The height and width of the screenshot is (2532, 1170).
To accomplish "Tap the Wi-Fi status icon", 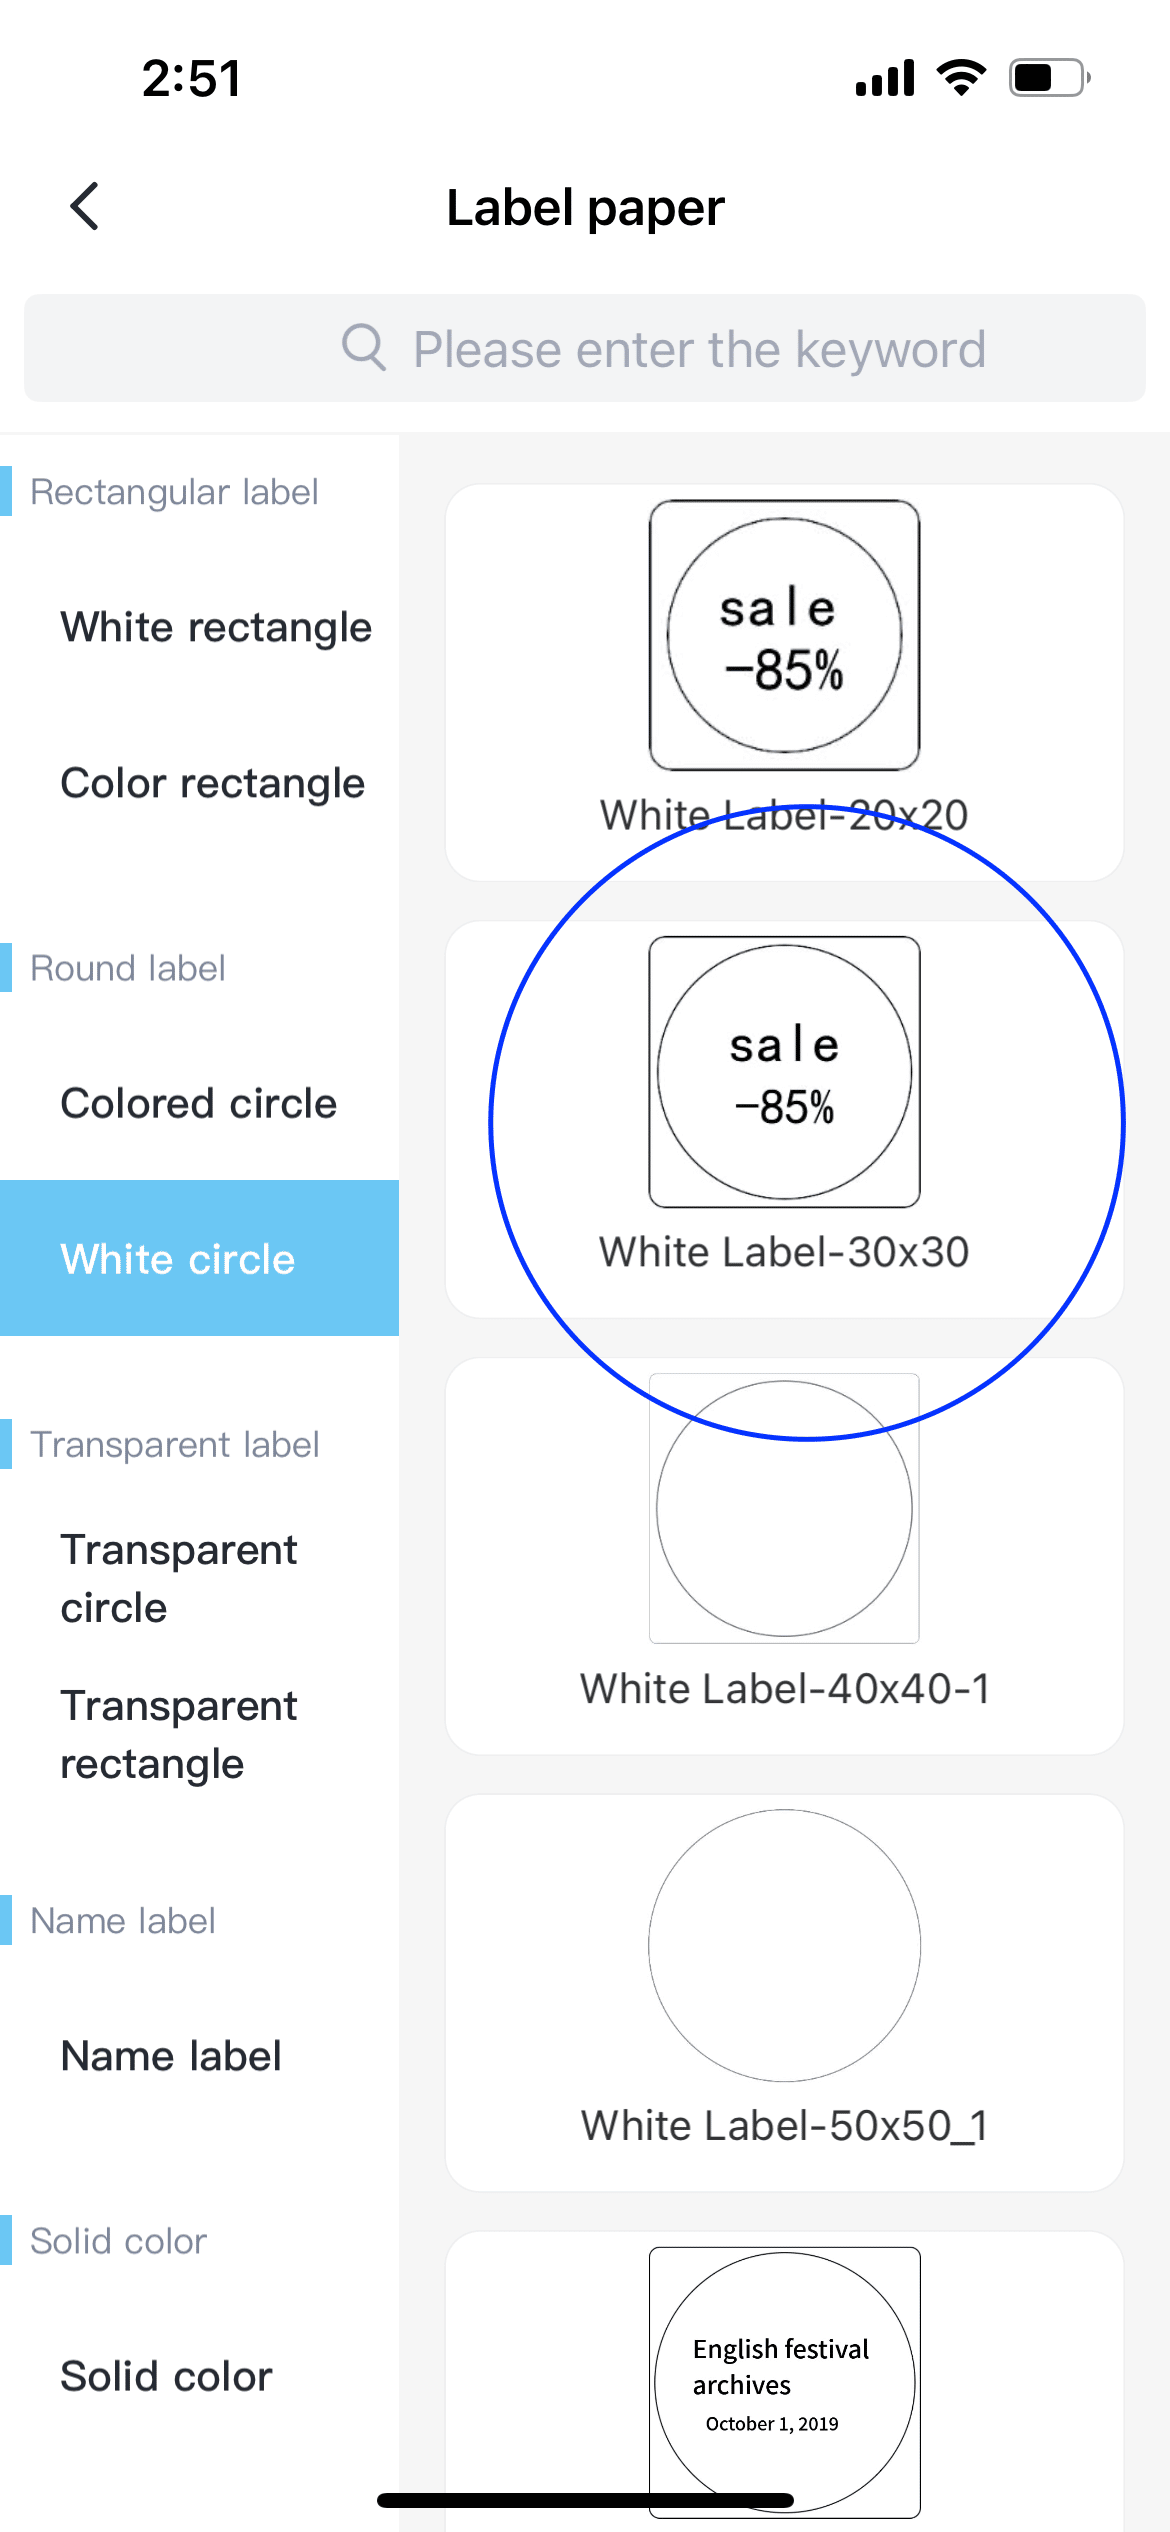I will click(961, 78).
